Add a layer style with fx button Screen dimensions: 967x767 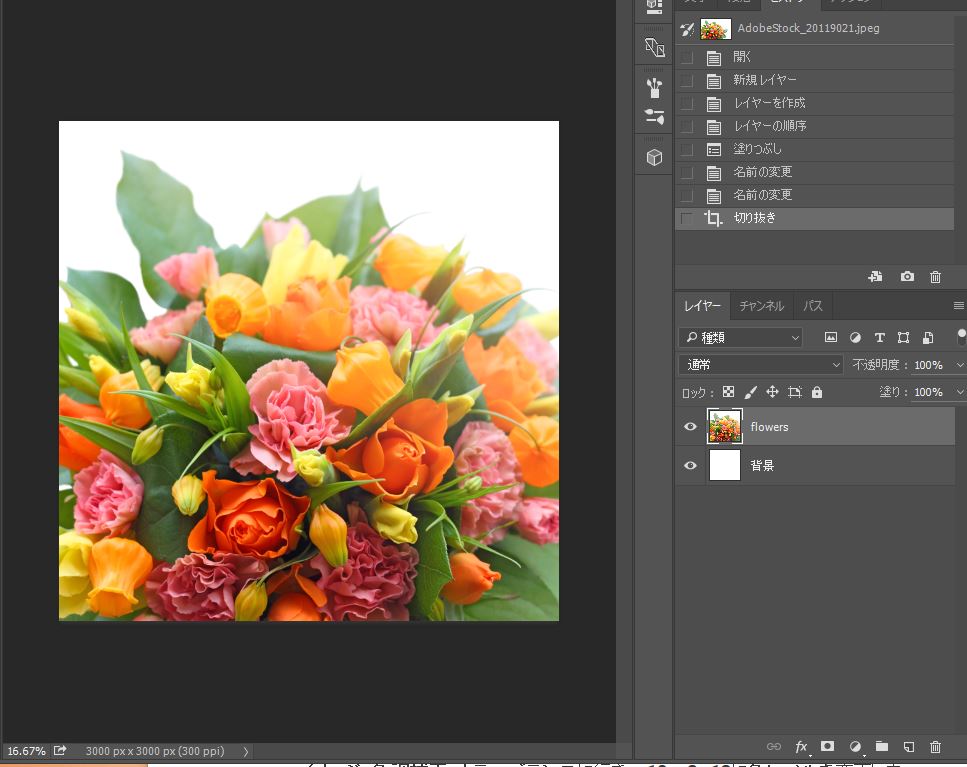click(802, 747)
